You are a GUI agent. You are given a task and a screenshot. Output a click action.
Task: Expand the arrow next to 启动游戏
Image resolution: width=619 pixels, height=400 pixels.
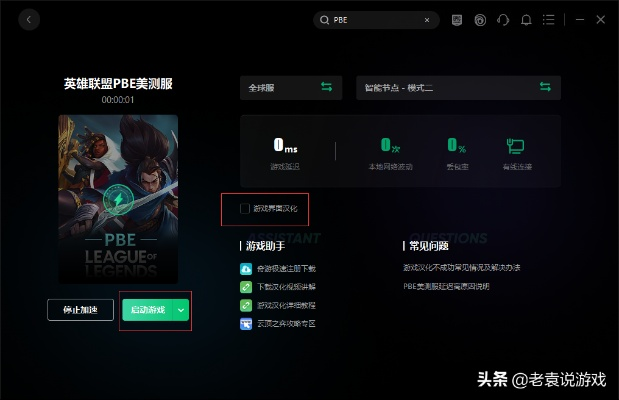181,310
